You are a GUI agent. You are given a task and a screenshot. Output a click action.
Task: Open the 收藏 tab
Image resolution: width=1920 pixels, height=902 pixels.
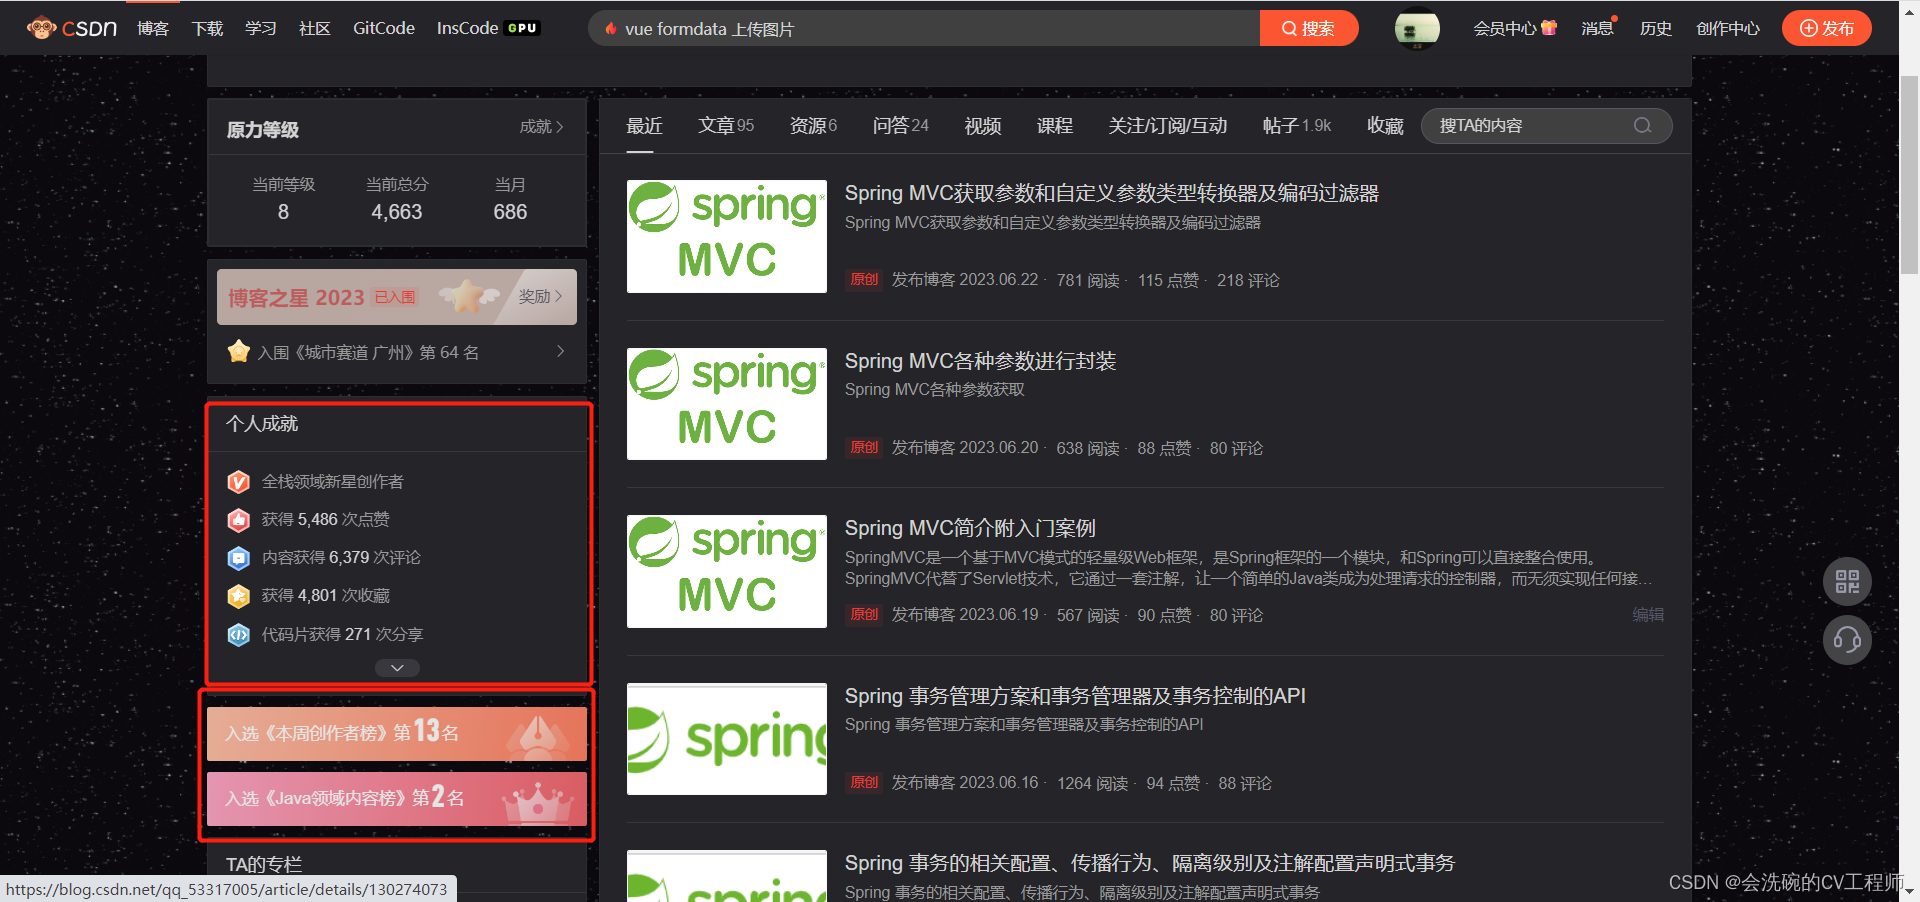1385,126
